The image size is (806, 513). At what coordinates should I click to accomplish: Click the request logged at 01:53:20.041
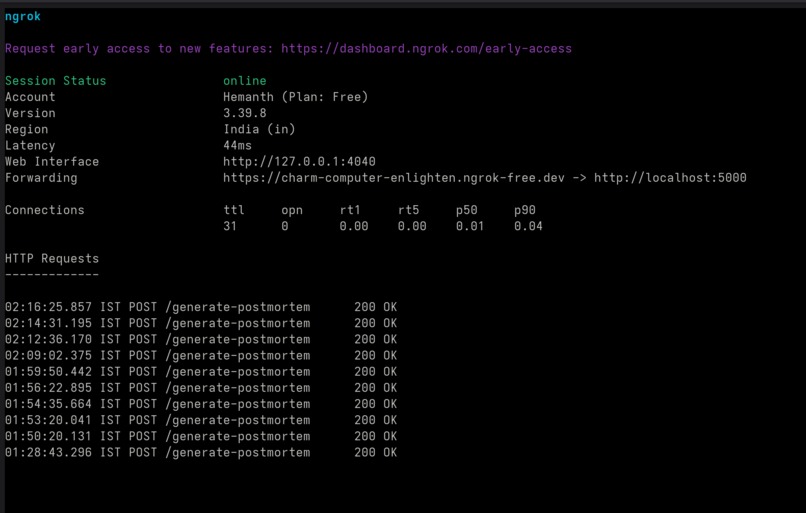pyautogui.click(x=201, y=420)
